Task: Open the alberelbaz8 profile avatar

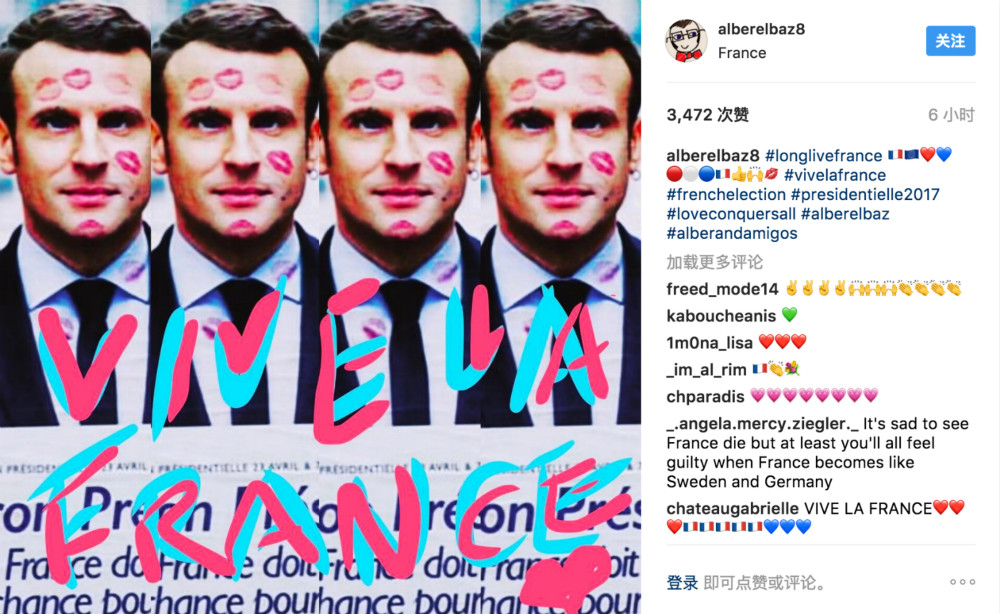Action: [686, 41]
